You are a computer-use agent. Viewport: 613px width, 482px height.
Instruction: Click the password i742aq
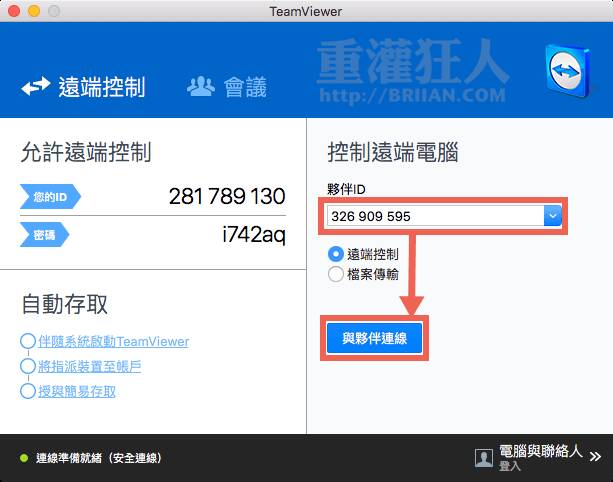click(x=254, y=235)
